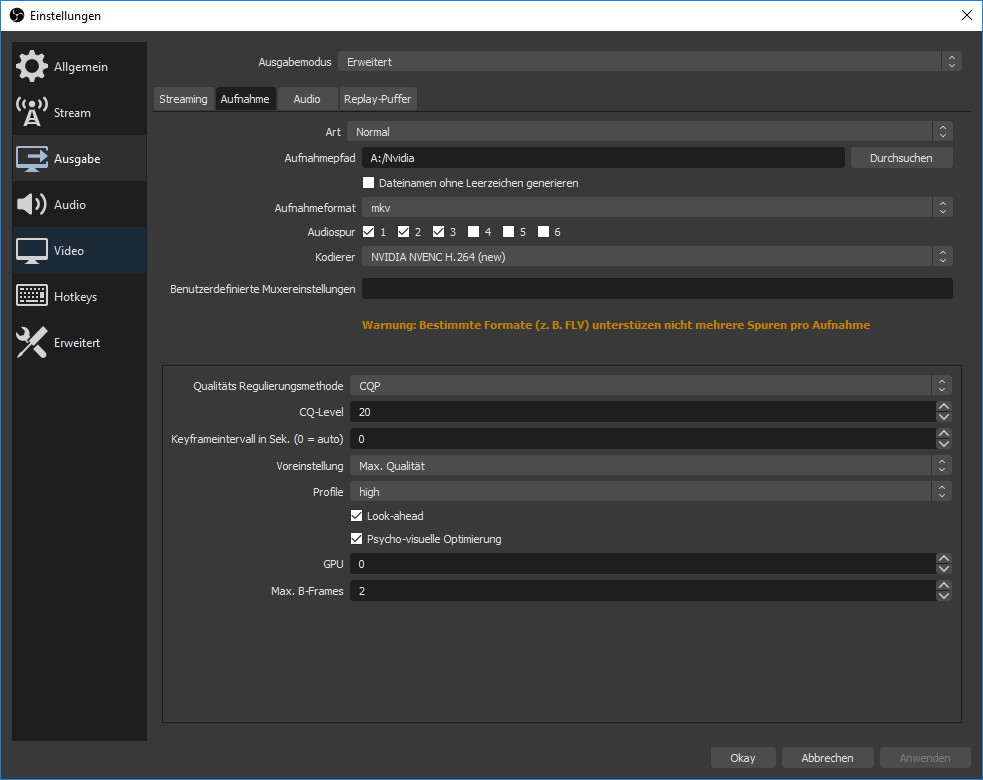Image resolution: width=983 pixels, height=780 pixels.
Task: Click the CQ-Level value field
Action: [x=643, y=412]
